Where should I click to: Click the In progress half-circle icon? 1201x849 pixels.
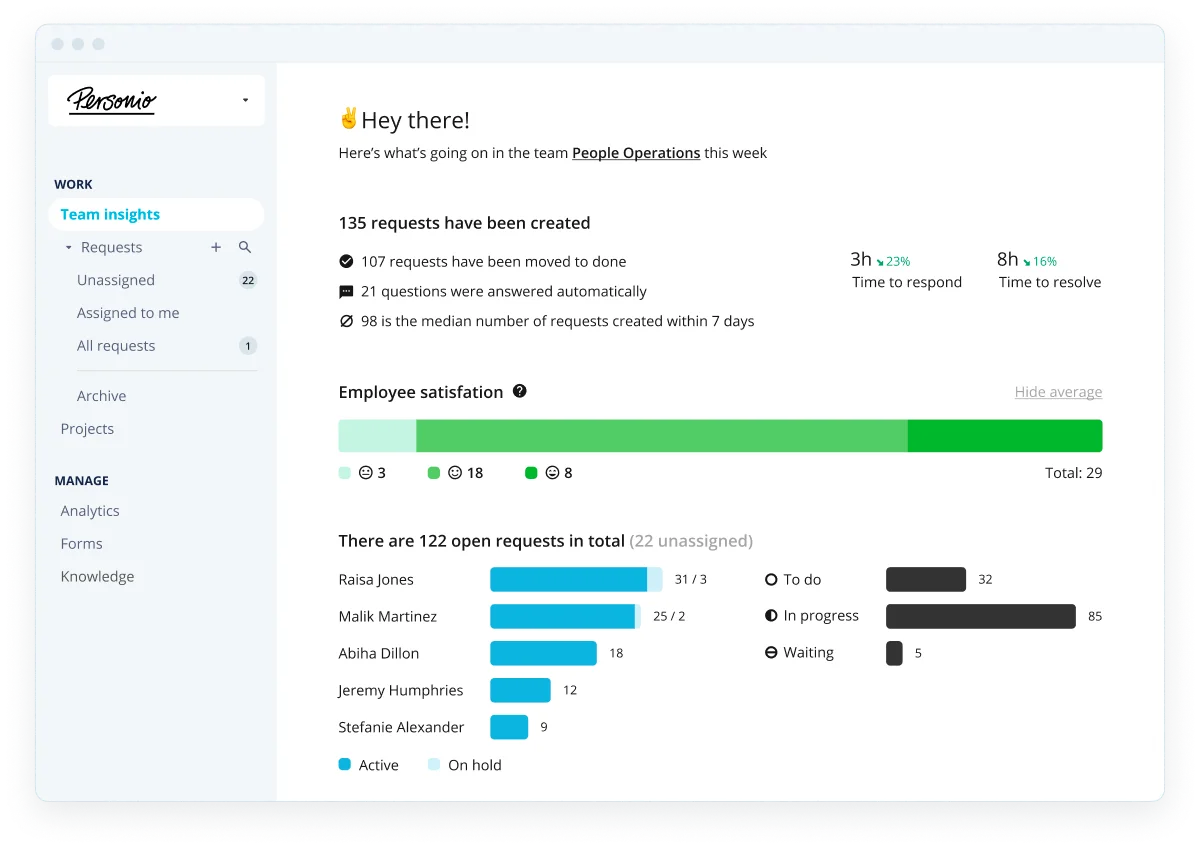(771, 616)
